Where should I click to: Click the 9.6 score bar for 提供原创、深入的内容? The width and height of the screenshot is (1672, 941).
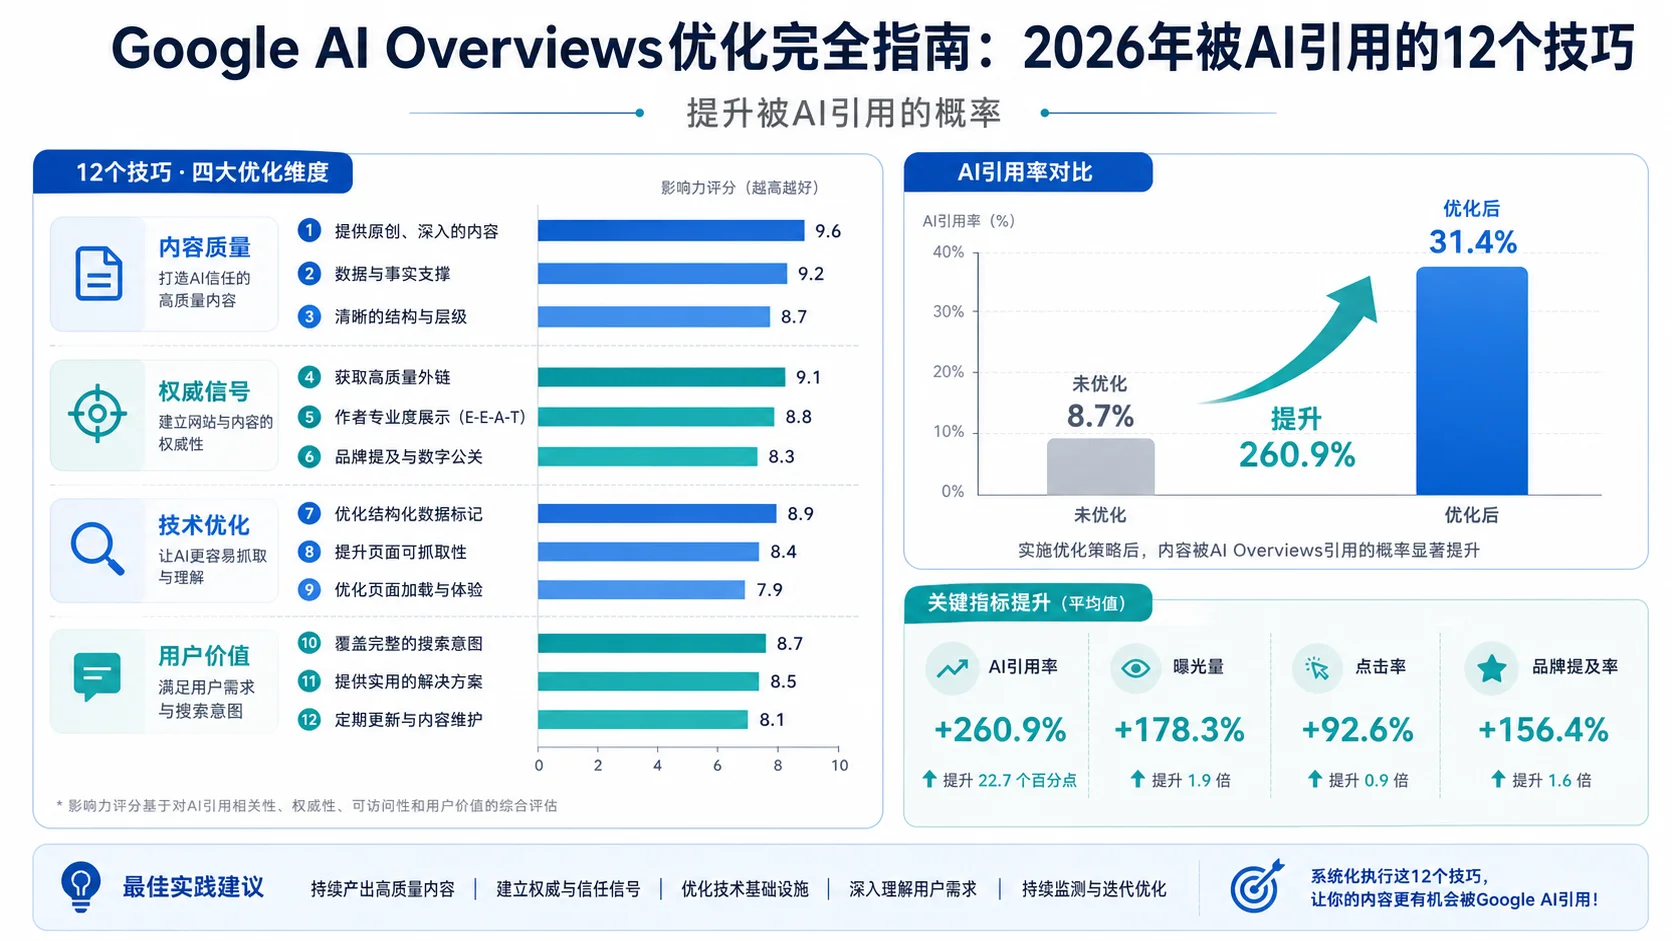point(671,231)
